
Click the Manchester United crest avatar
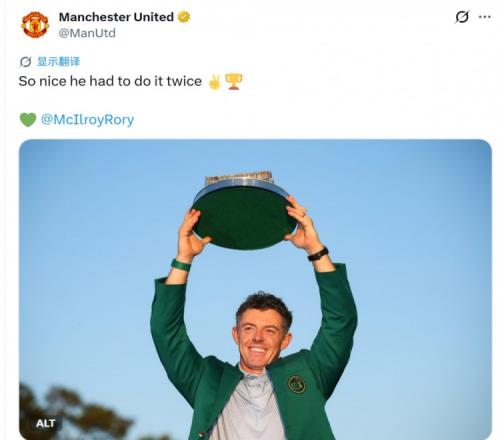[35, 25]
